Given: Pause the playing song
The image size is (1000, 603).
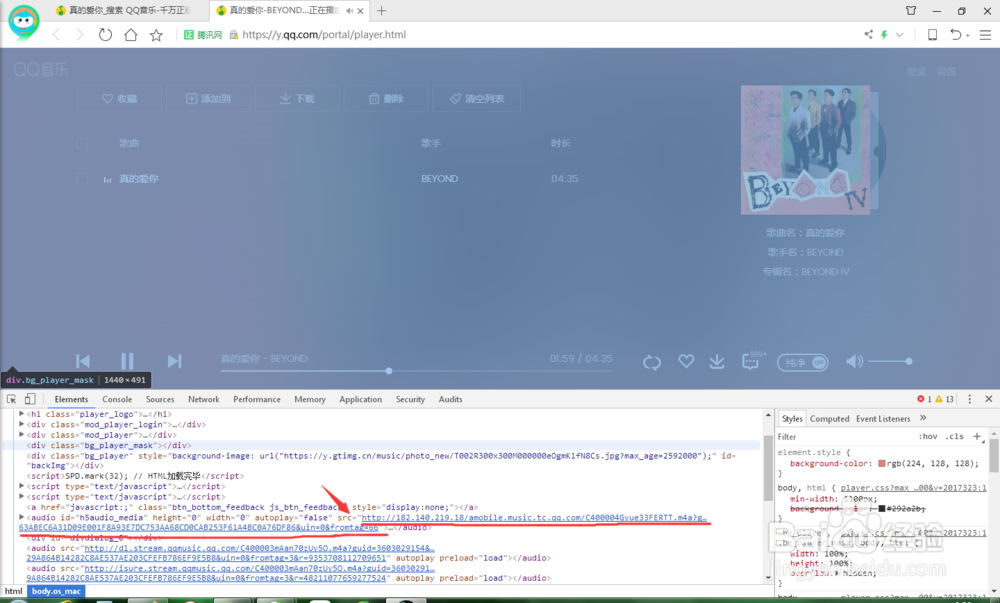Looking at the screenshot, I should pyautogui.click(x=128, y=361).
